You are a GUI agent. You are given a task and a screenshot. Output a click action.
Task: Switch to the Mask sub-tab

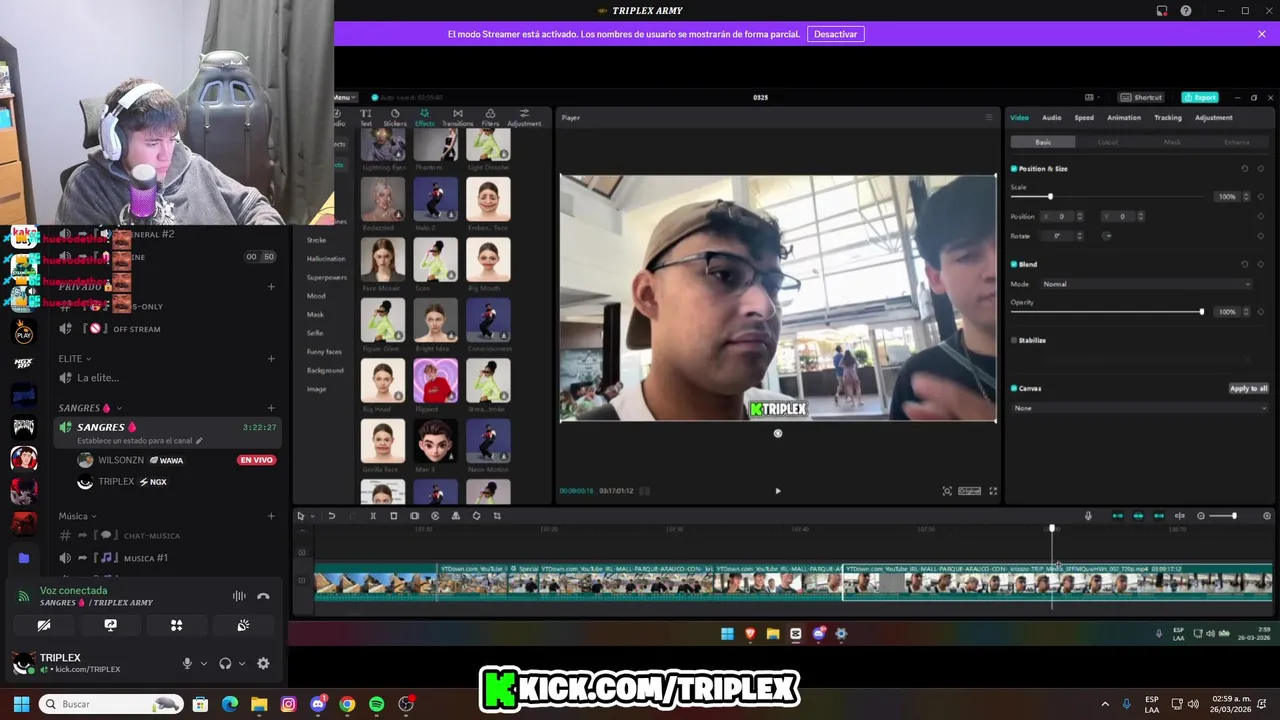[1172, 142]
